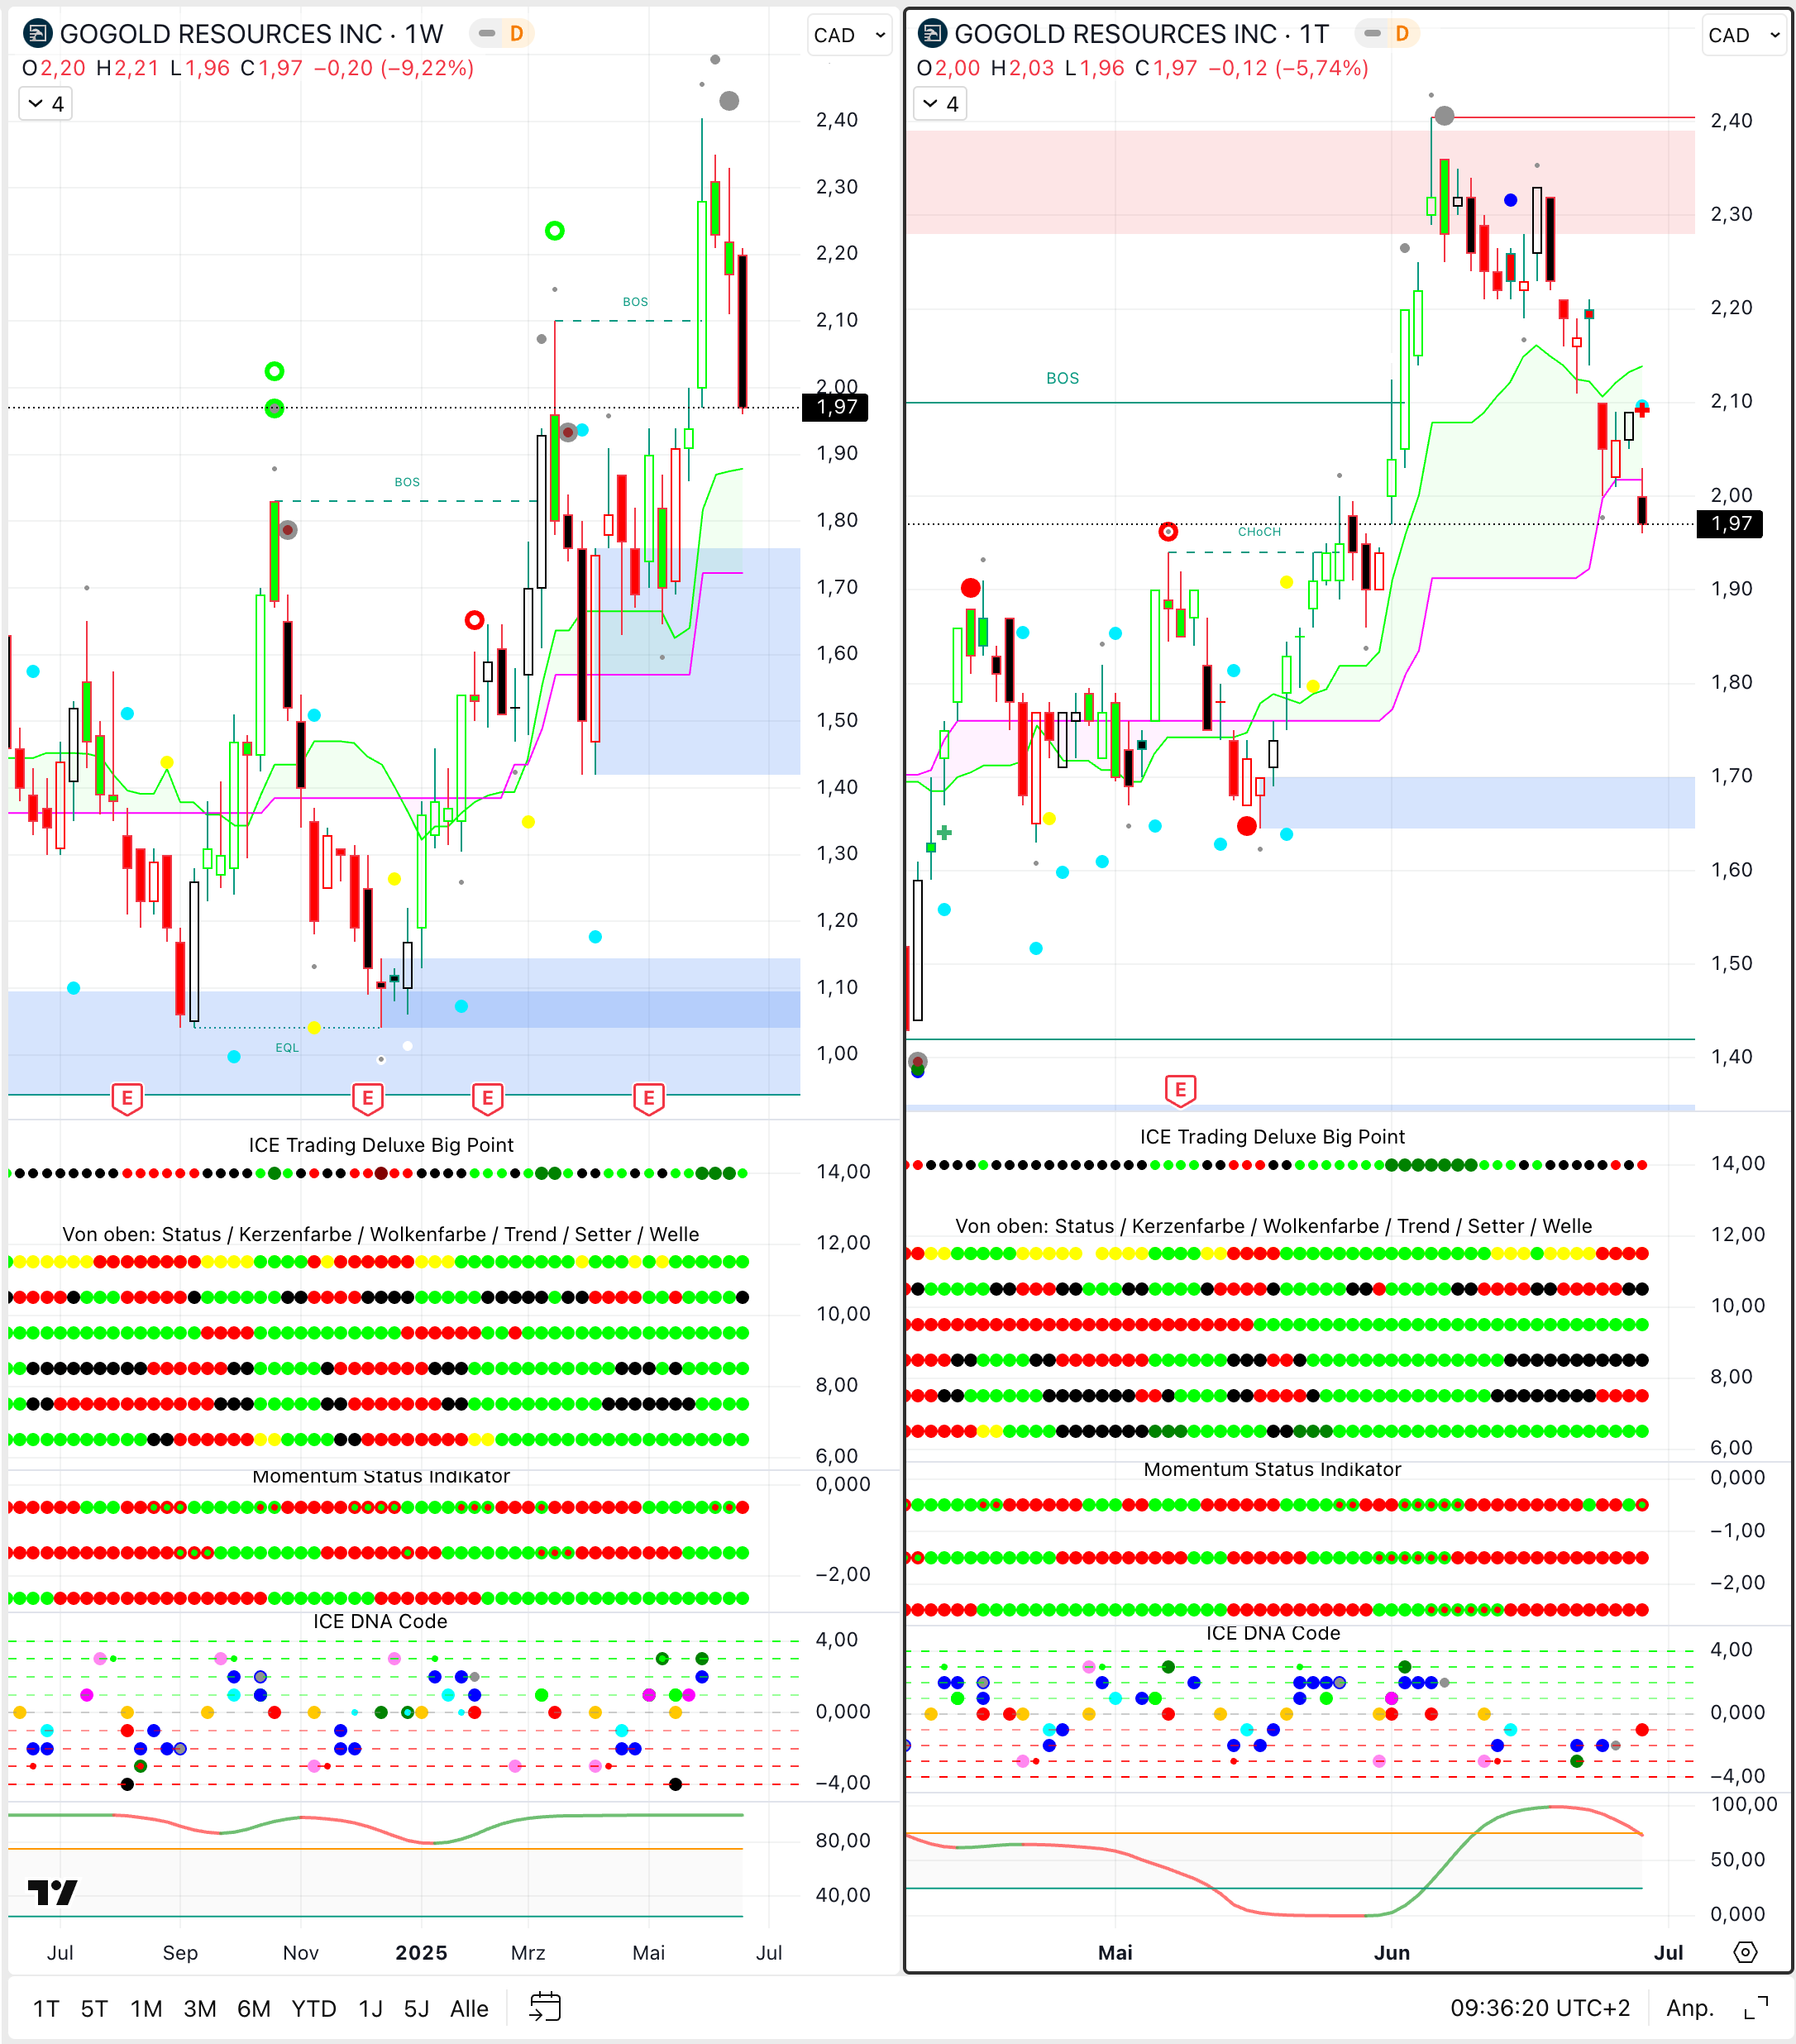Click the TradingView logo on left chart
Viewport: 1796px width, 2044px height.
point(52,1892)
